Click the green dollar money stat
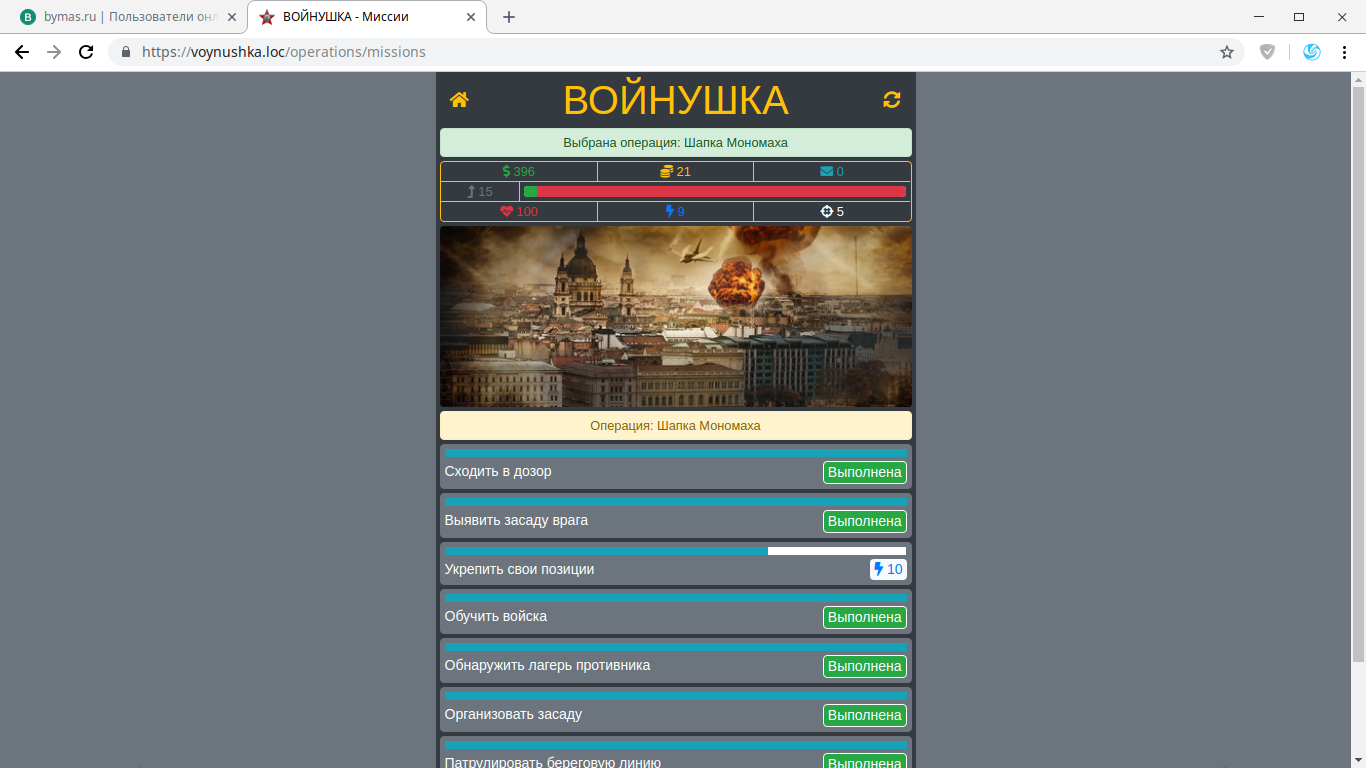The width and height of the screenshot is (1366, 768). [519, 172]
